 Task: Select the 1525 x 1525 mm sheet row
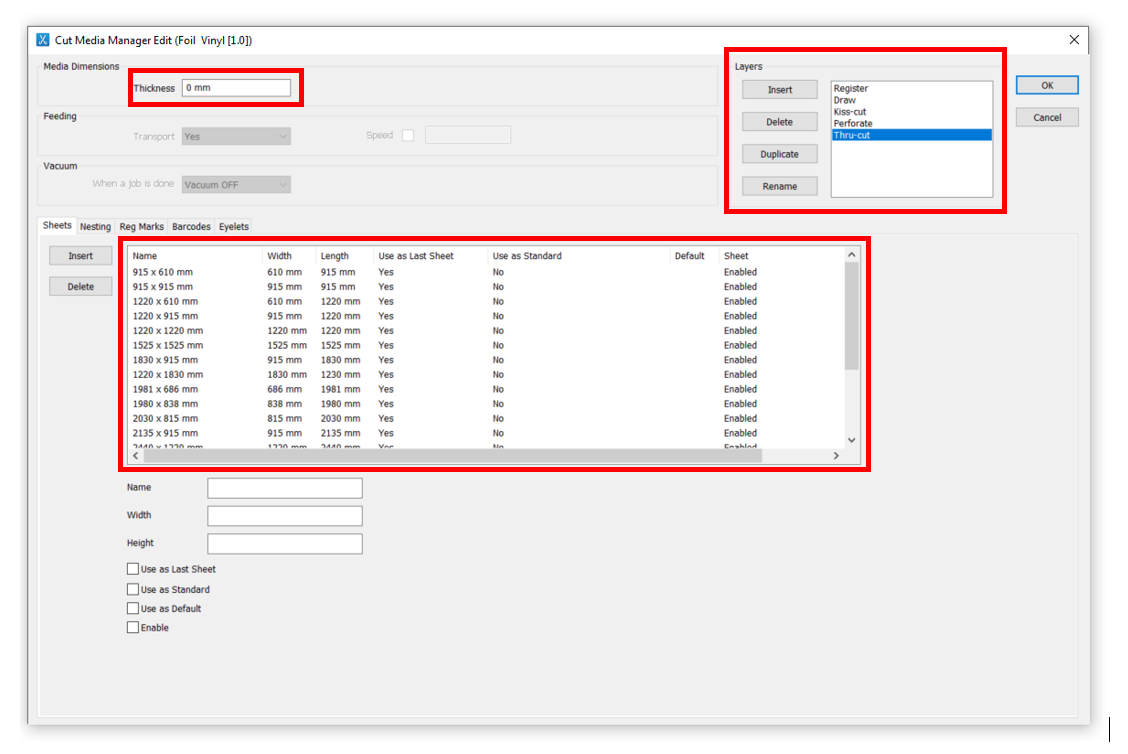[486, 345]
